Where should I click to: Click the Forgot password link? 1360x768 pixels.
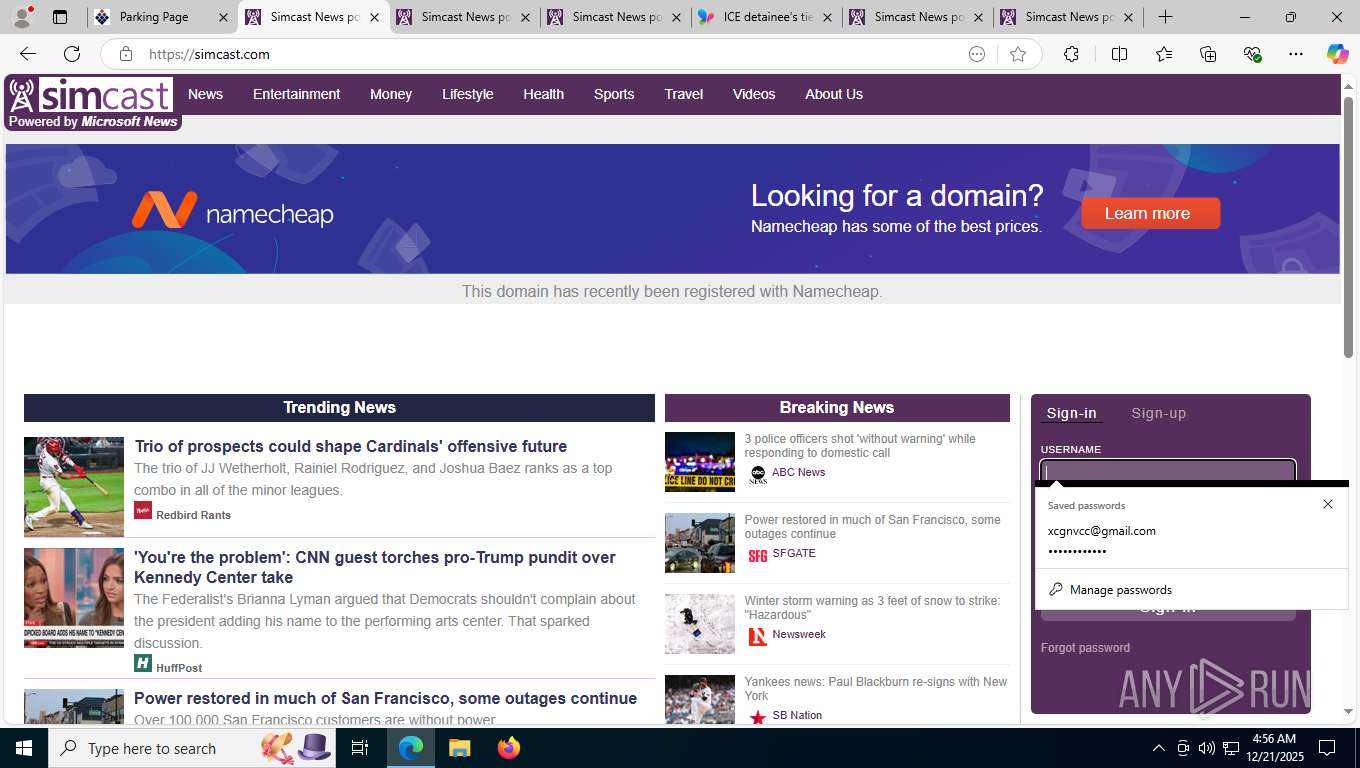pyautogui.click(x=1085, y=648)
